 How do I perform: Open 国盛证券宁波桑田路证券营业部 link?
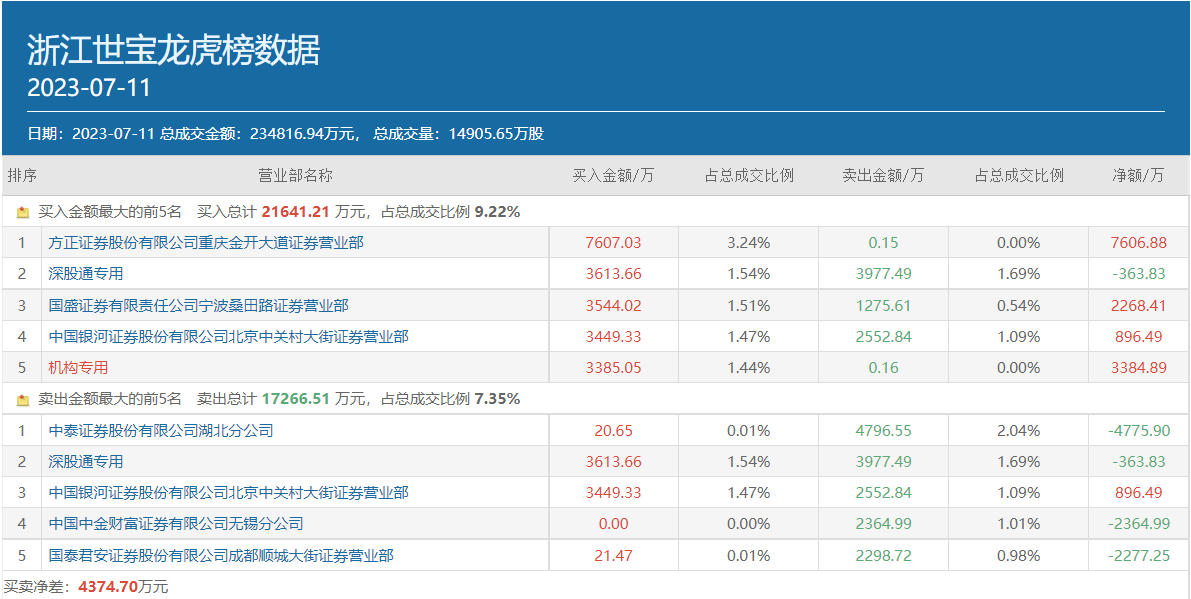[x=198, y=305]
